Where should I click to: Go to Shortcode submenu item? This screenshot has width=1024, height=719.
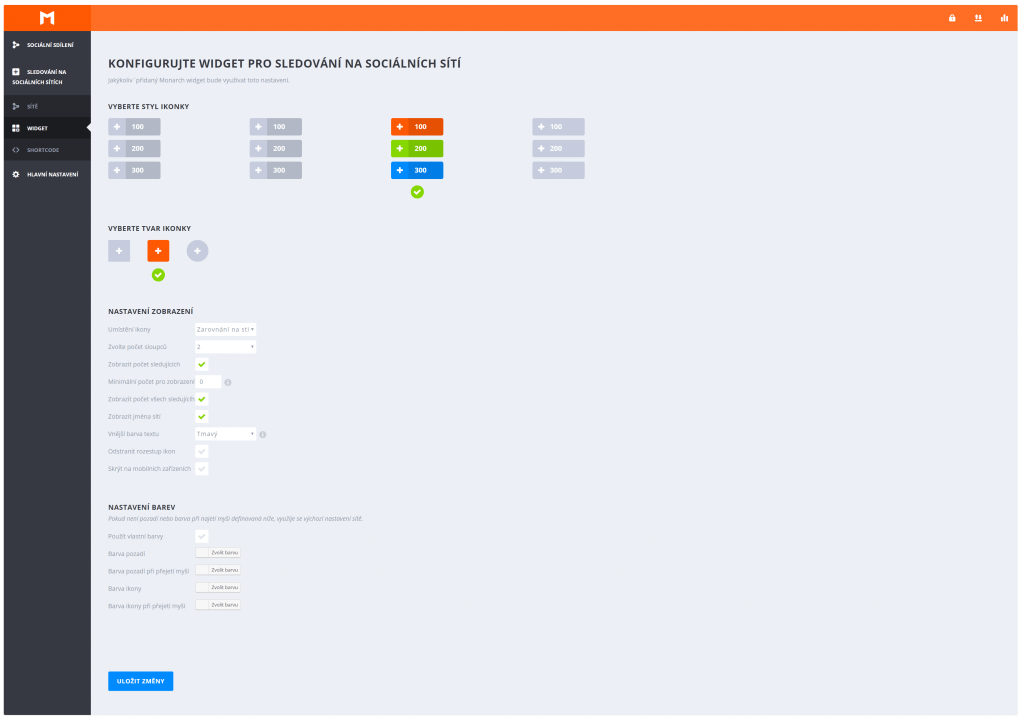[47, 150]
